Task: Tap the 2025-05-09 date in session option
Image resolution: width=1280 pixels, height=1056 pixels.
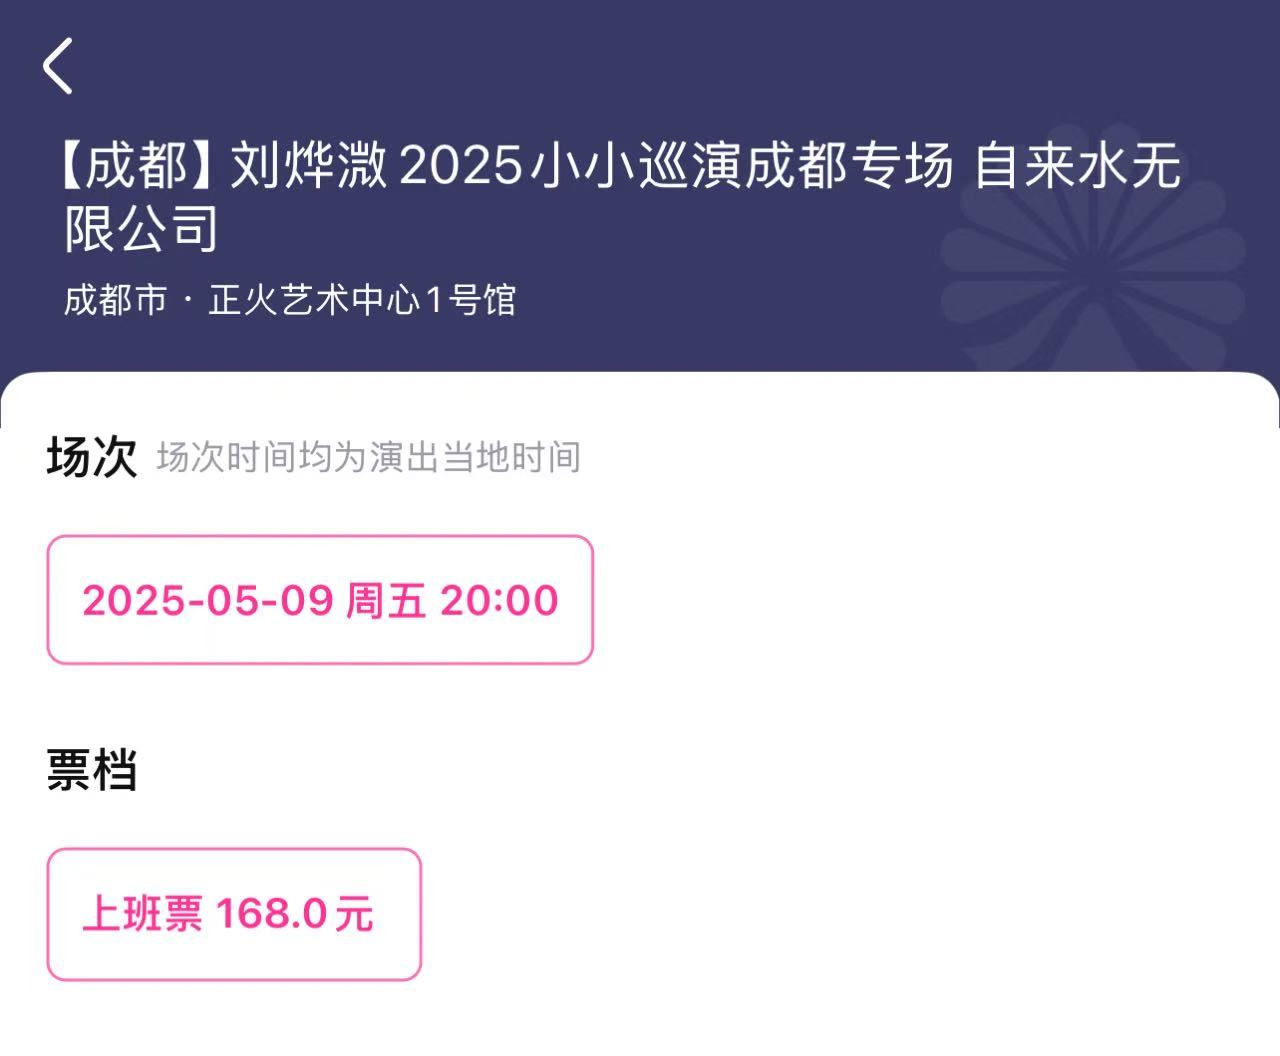Action: tap(208, 600)
